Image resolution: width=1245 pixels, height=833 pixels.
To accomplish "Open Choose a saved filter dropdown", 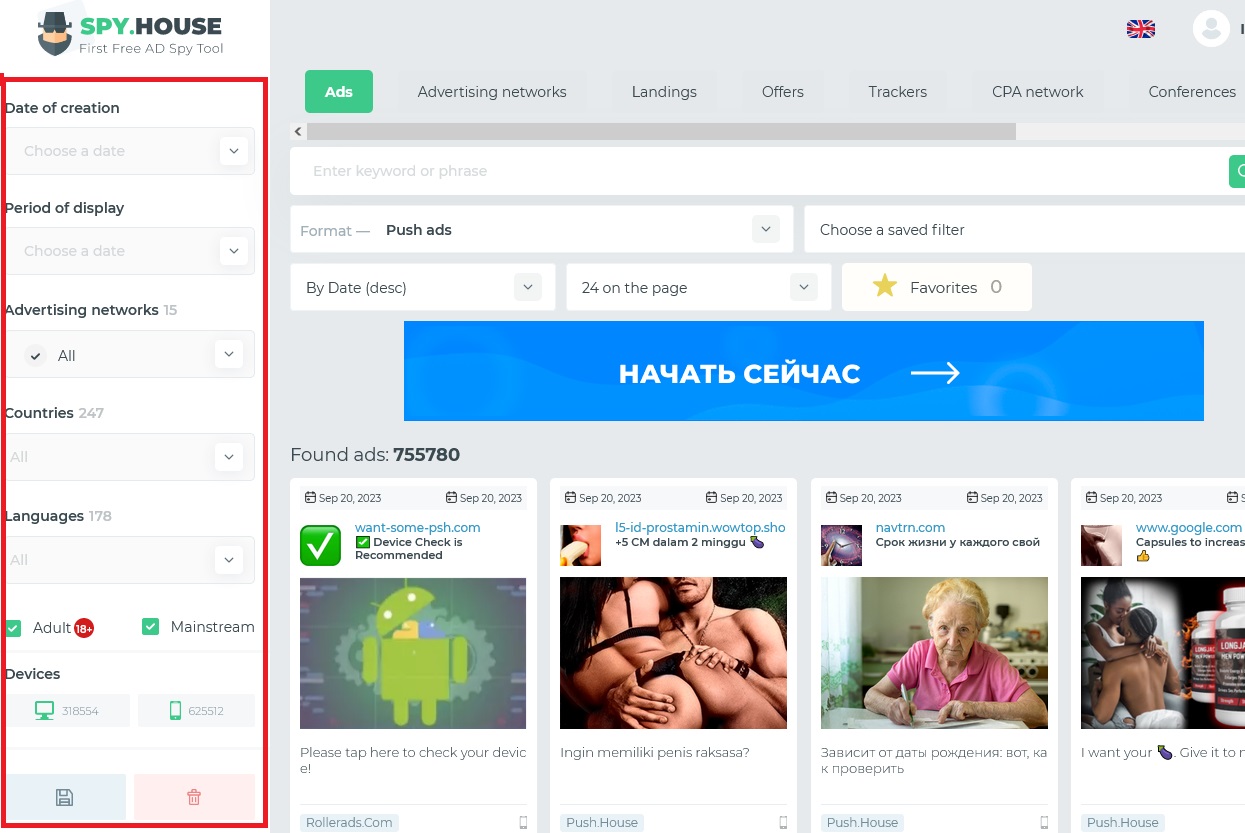I will coord(1024,230).
